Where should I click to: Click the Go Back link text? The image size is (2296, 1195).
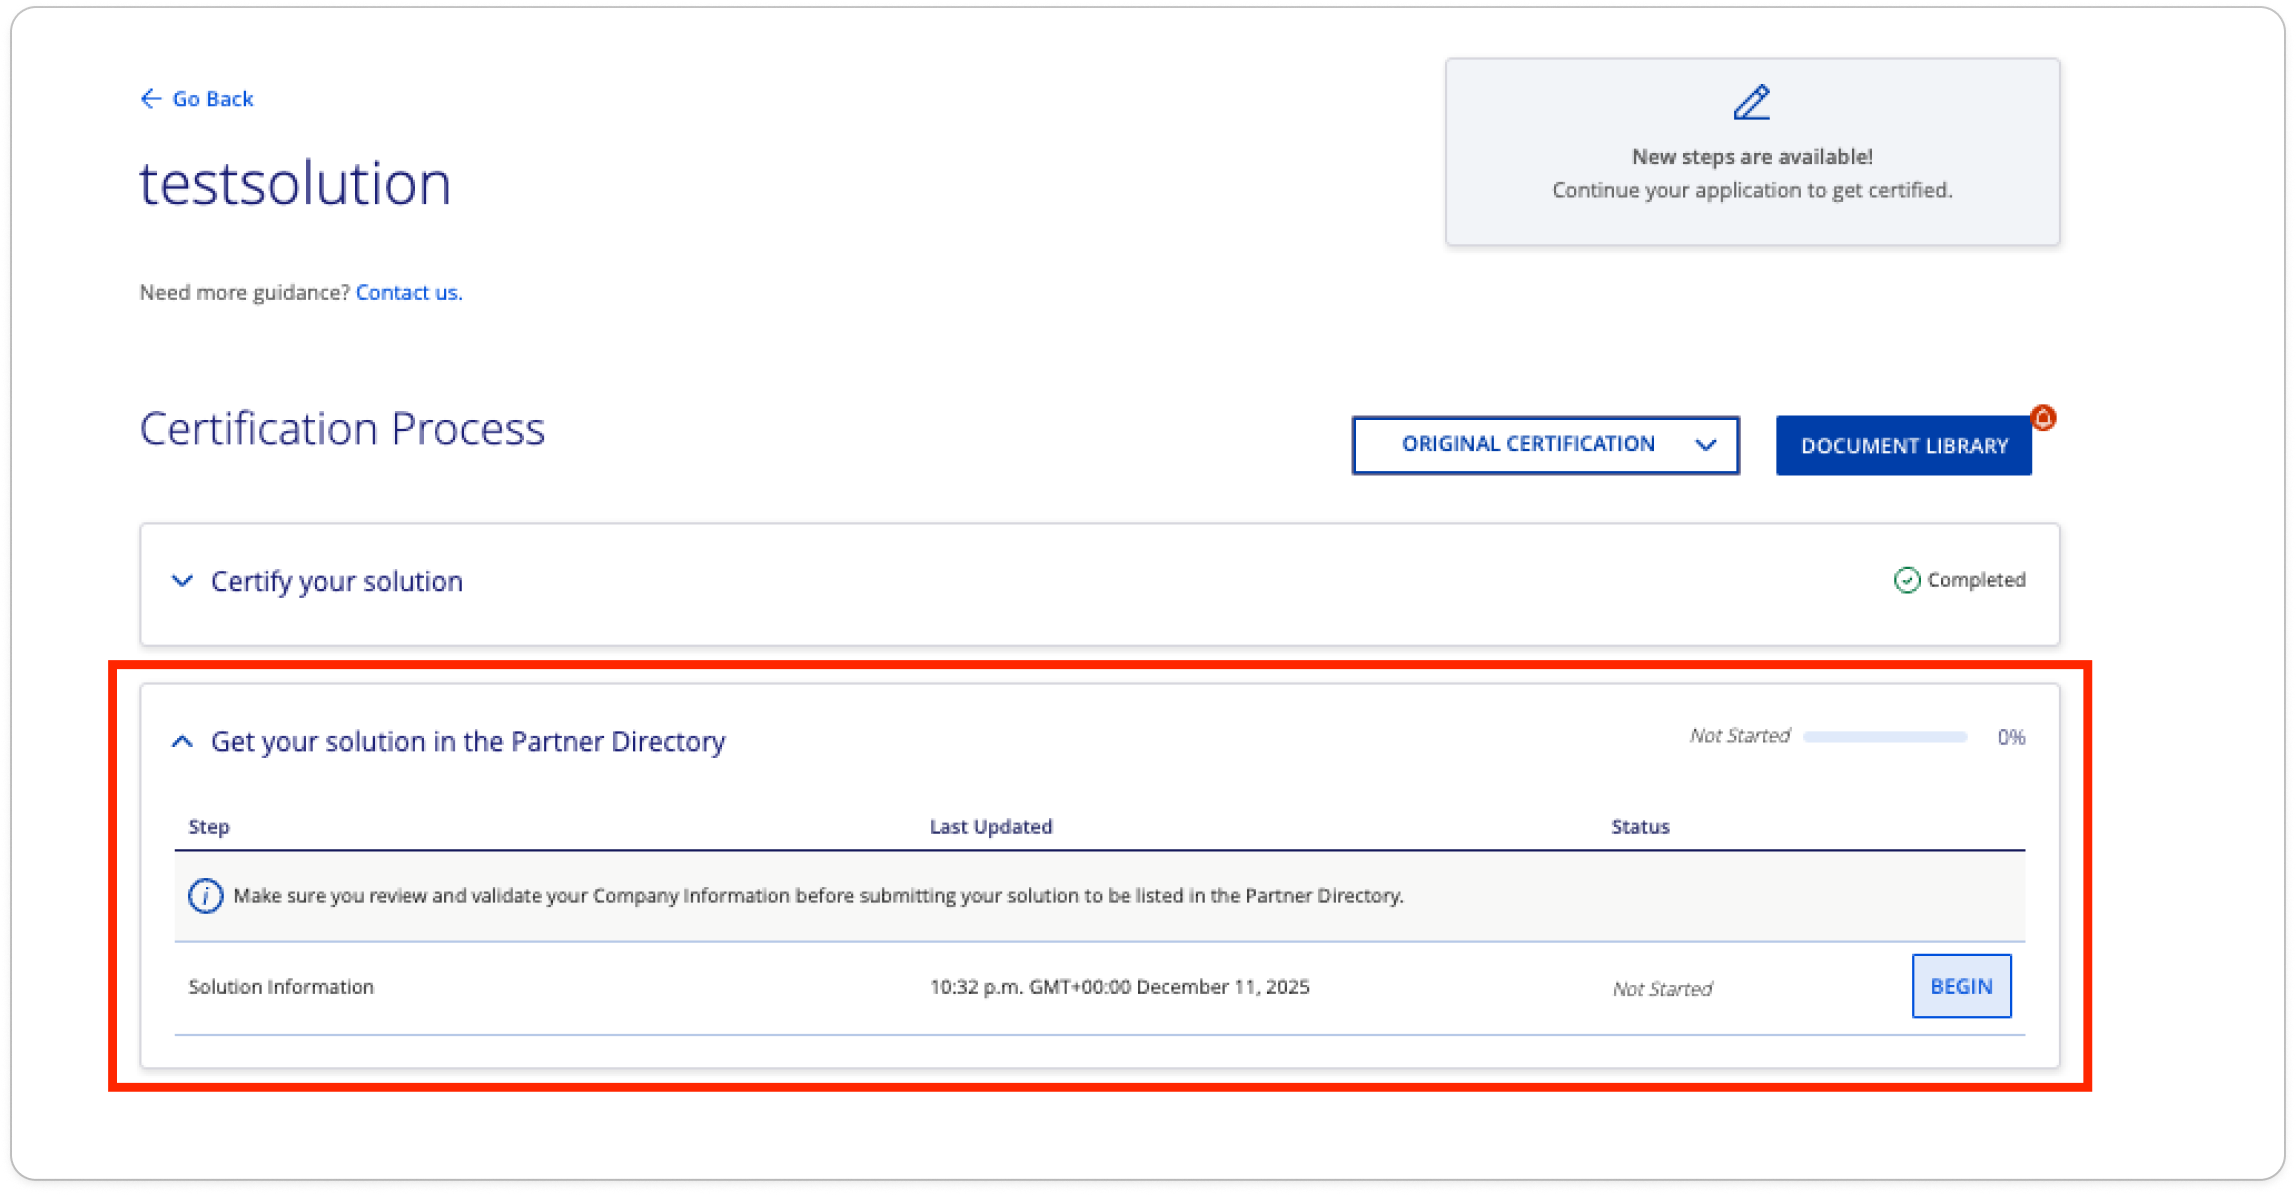click(213, 98)
